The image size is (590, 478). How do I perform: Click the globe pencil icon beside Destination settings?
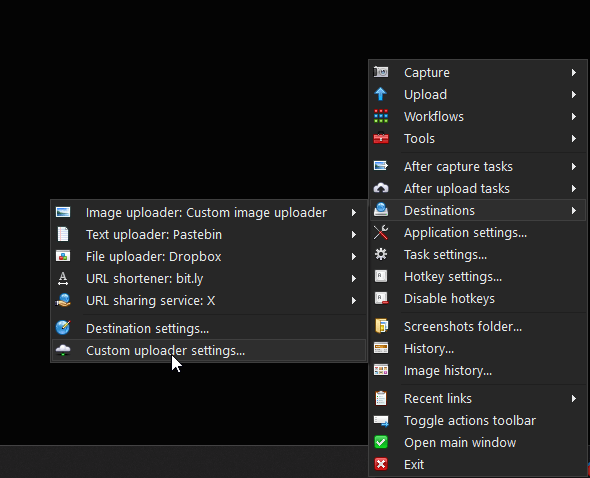63,327
